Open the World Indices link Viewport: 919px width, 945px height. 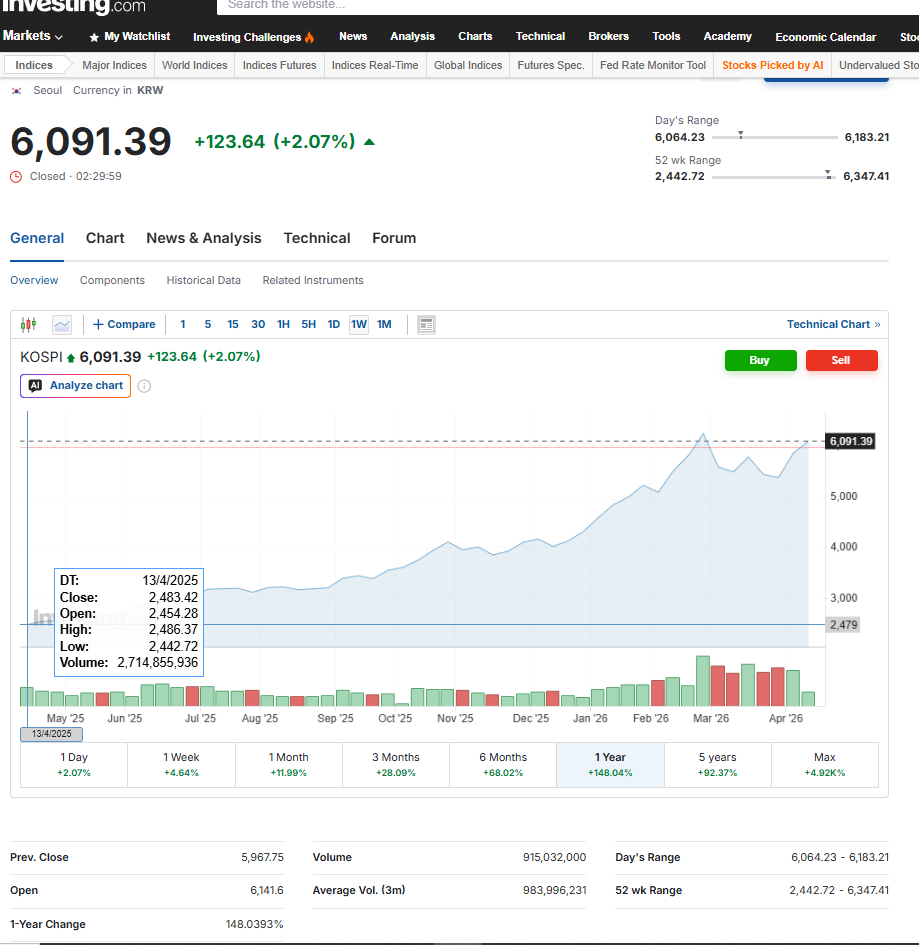tap(195, 65)
